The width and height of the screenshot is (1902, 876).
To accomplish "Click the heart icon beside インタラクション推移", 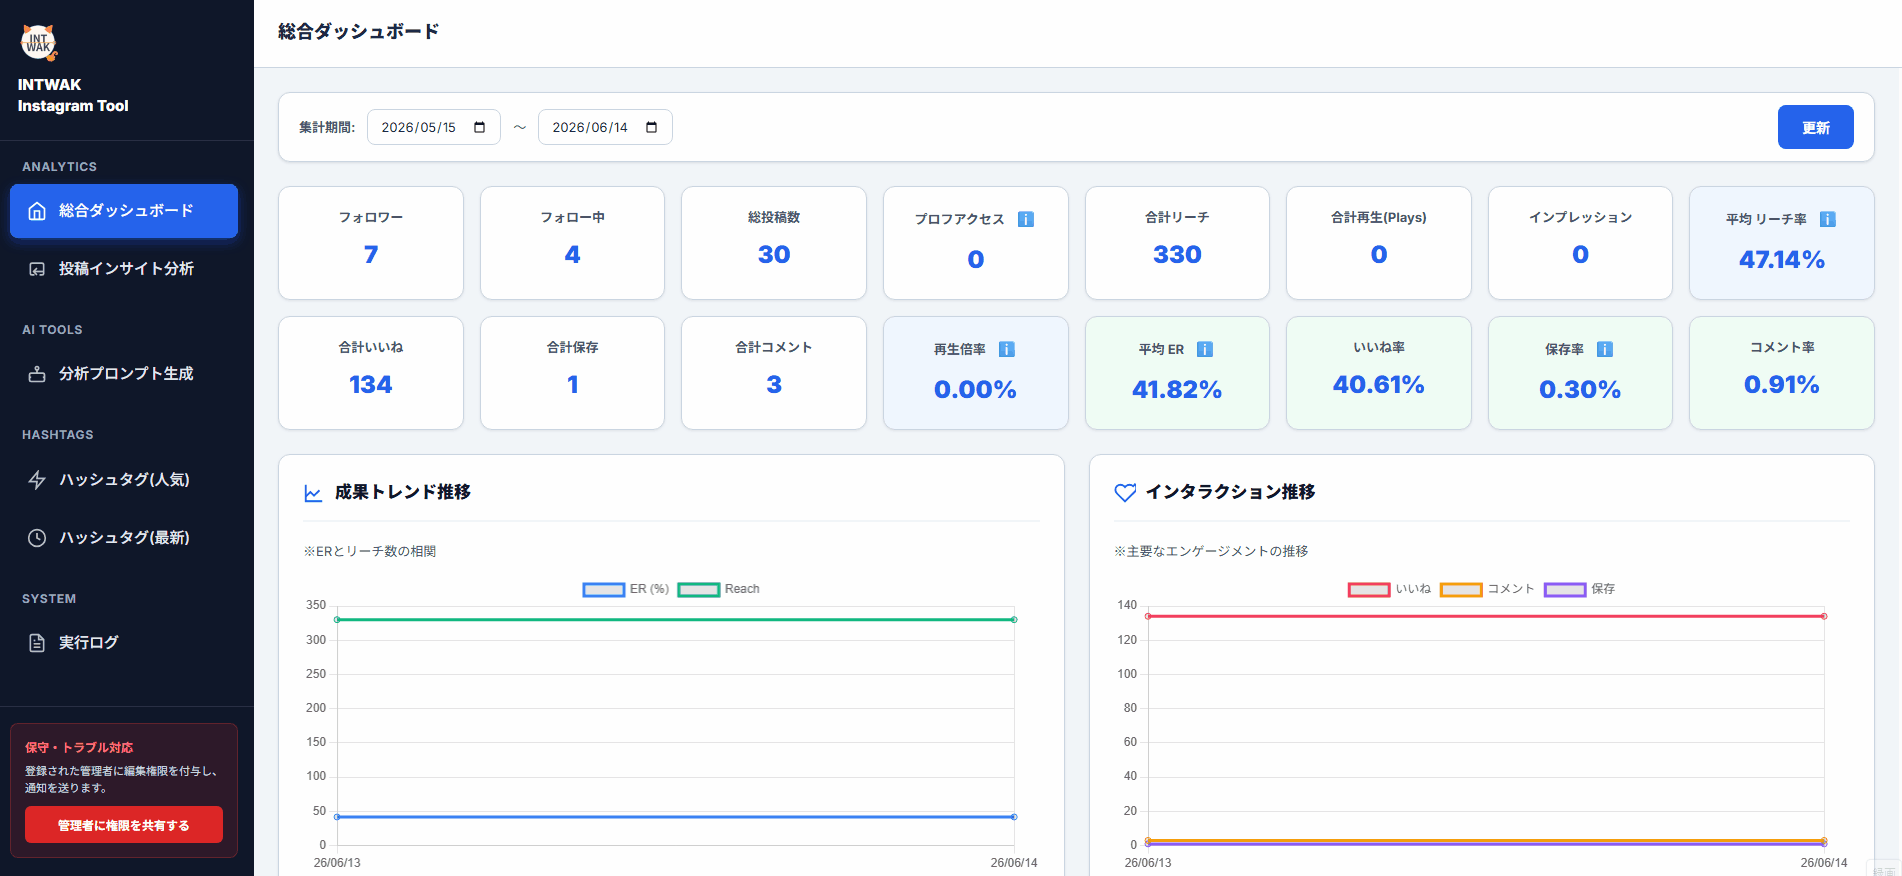I will [1125, 492].
